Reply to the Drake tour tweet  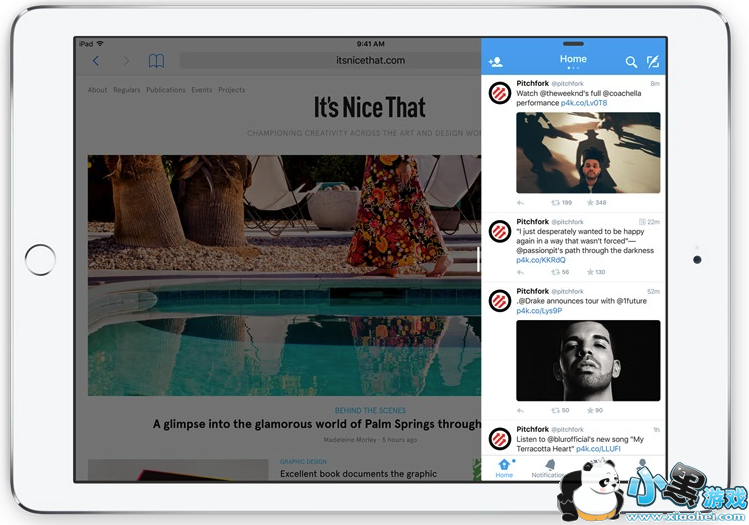pos(520,410)
